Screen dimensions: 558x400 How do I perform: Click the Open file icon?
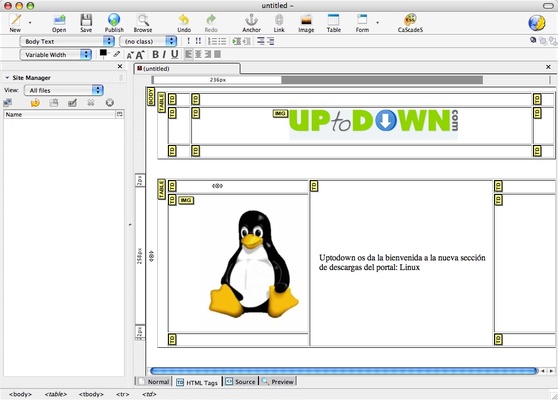tap(59, 20)
